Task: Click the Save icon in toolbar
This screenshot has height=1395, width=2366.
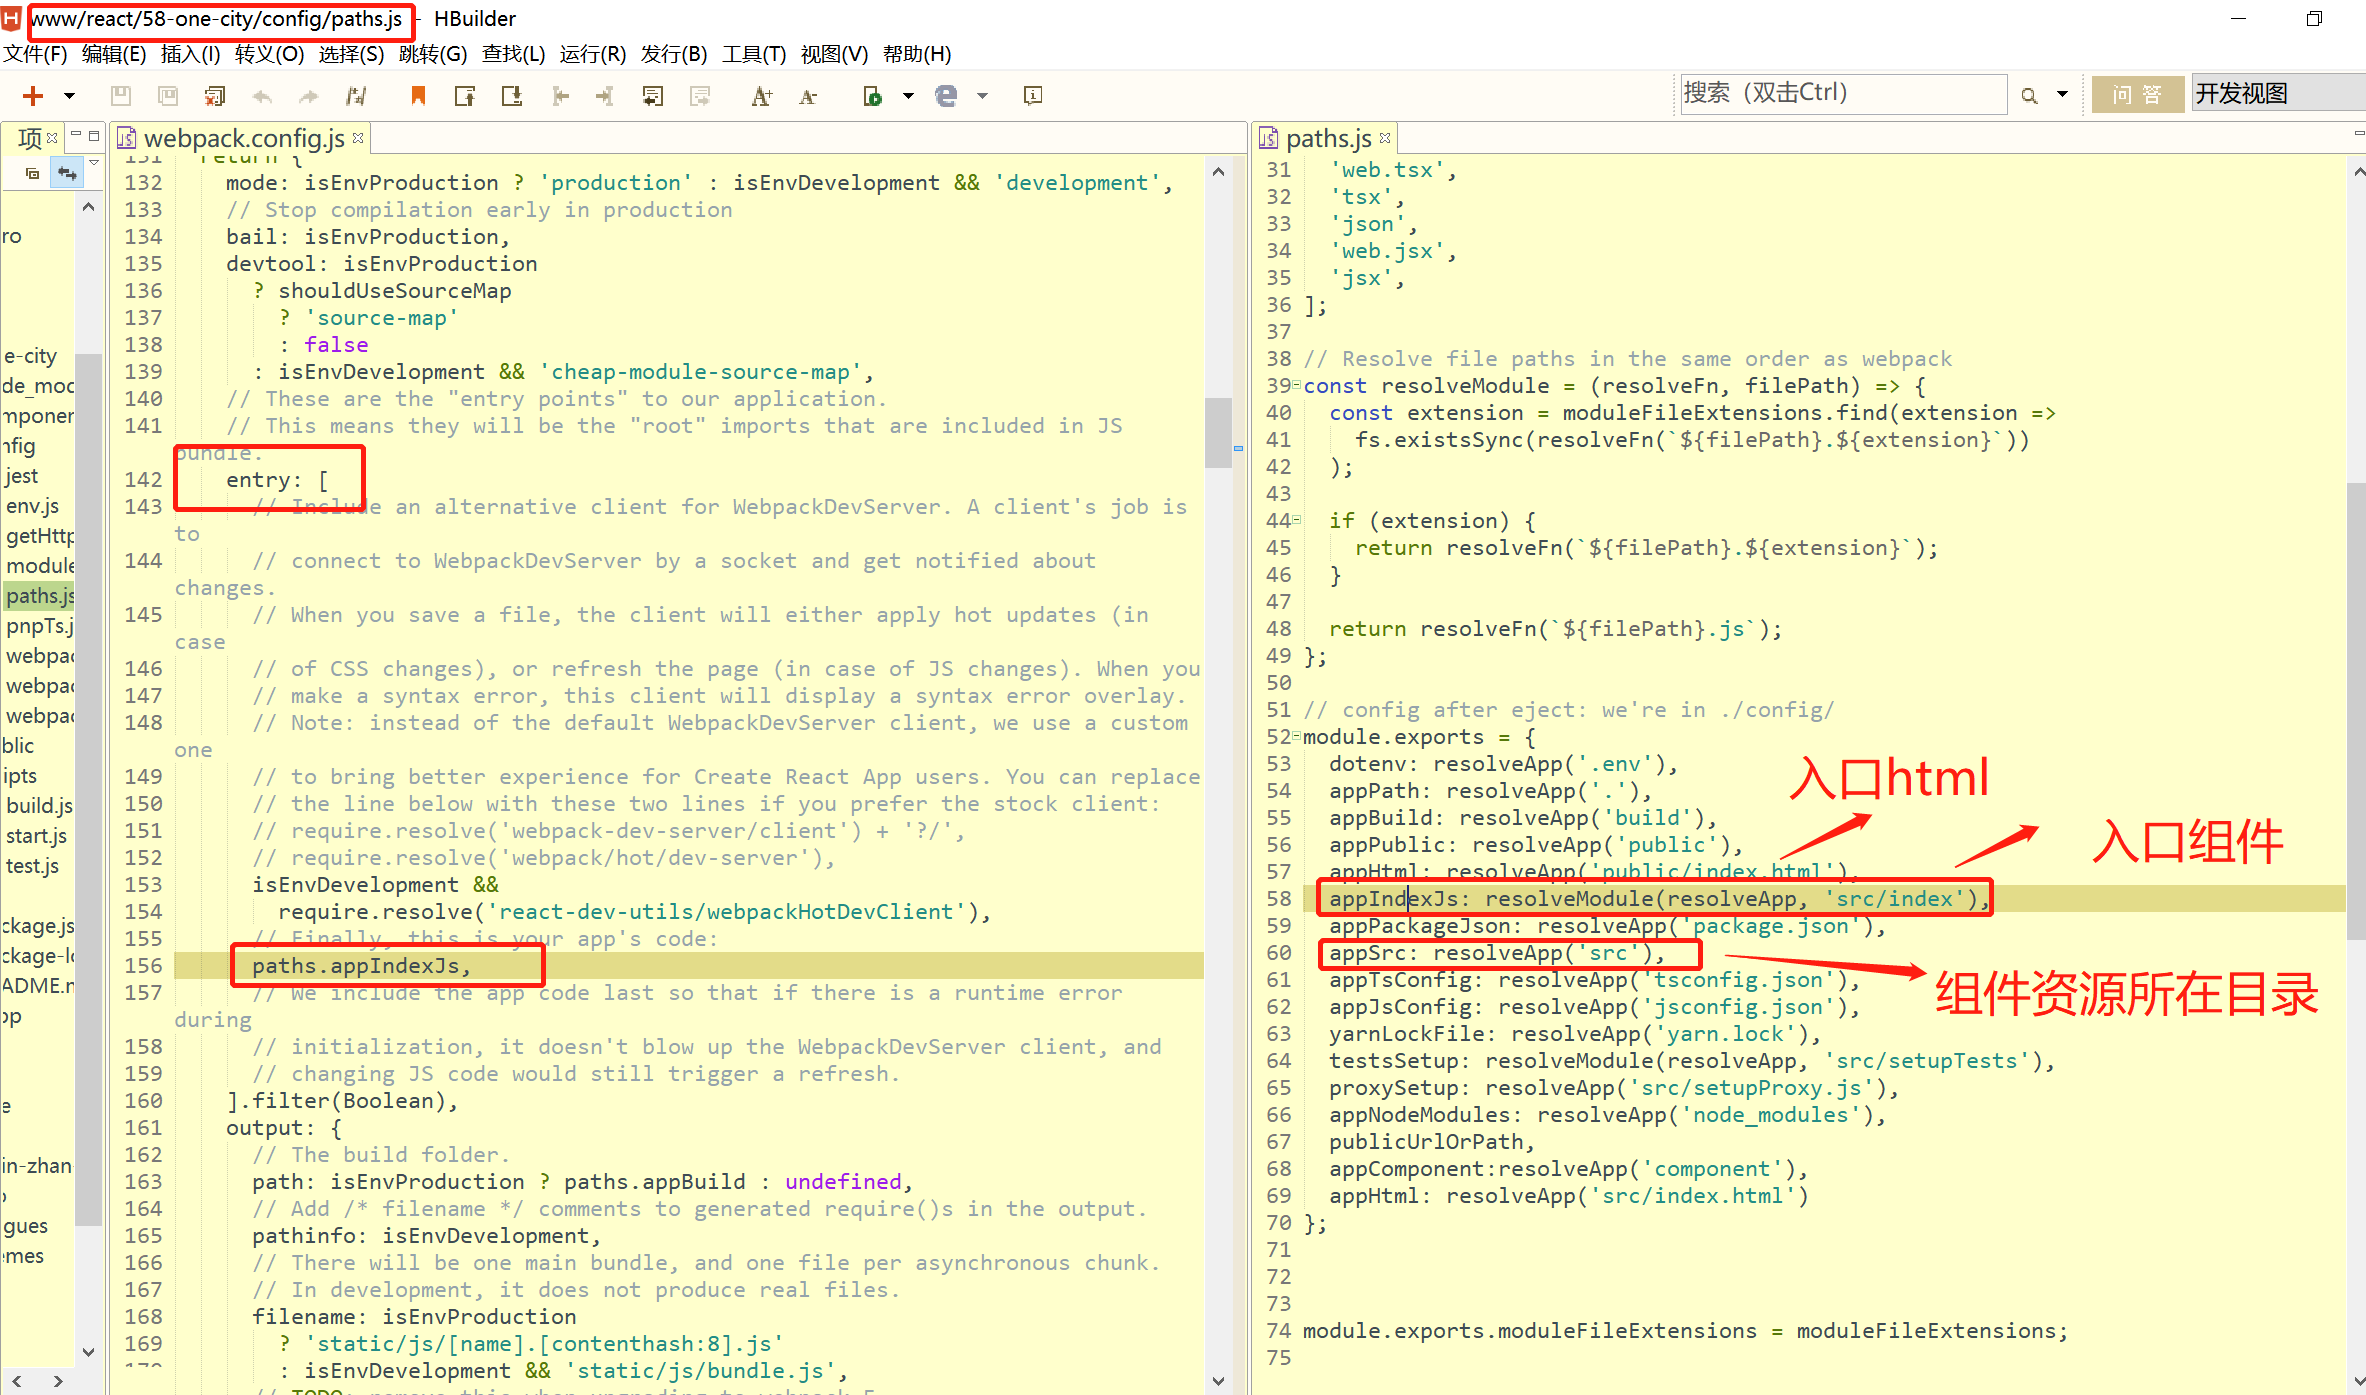Action: pos(120,96)
